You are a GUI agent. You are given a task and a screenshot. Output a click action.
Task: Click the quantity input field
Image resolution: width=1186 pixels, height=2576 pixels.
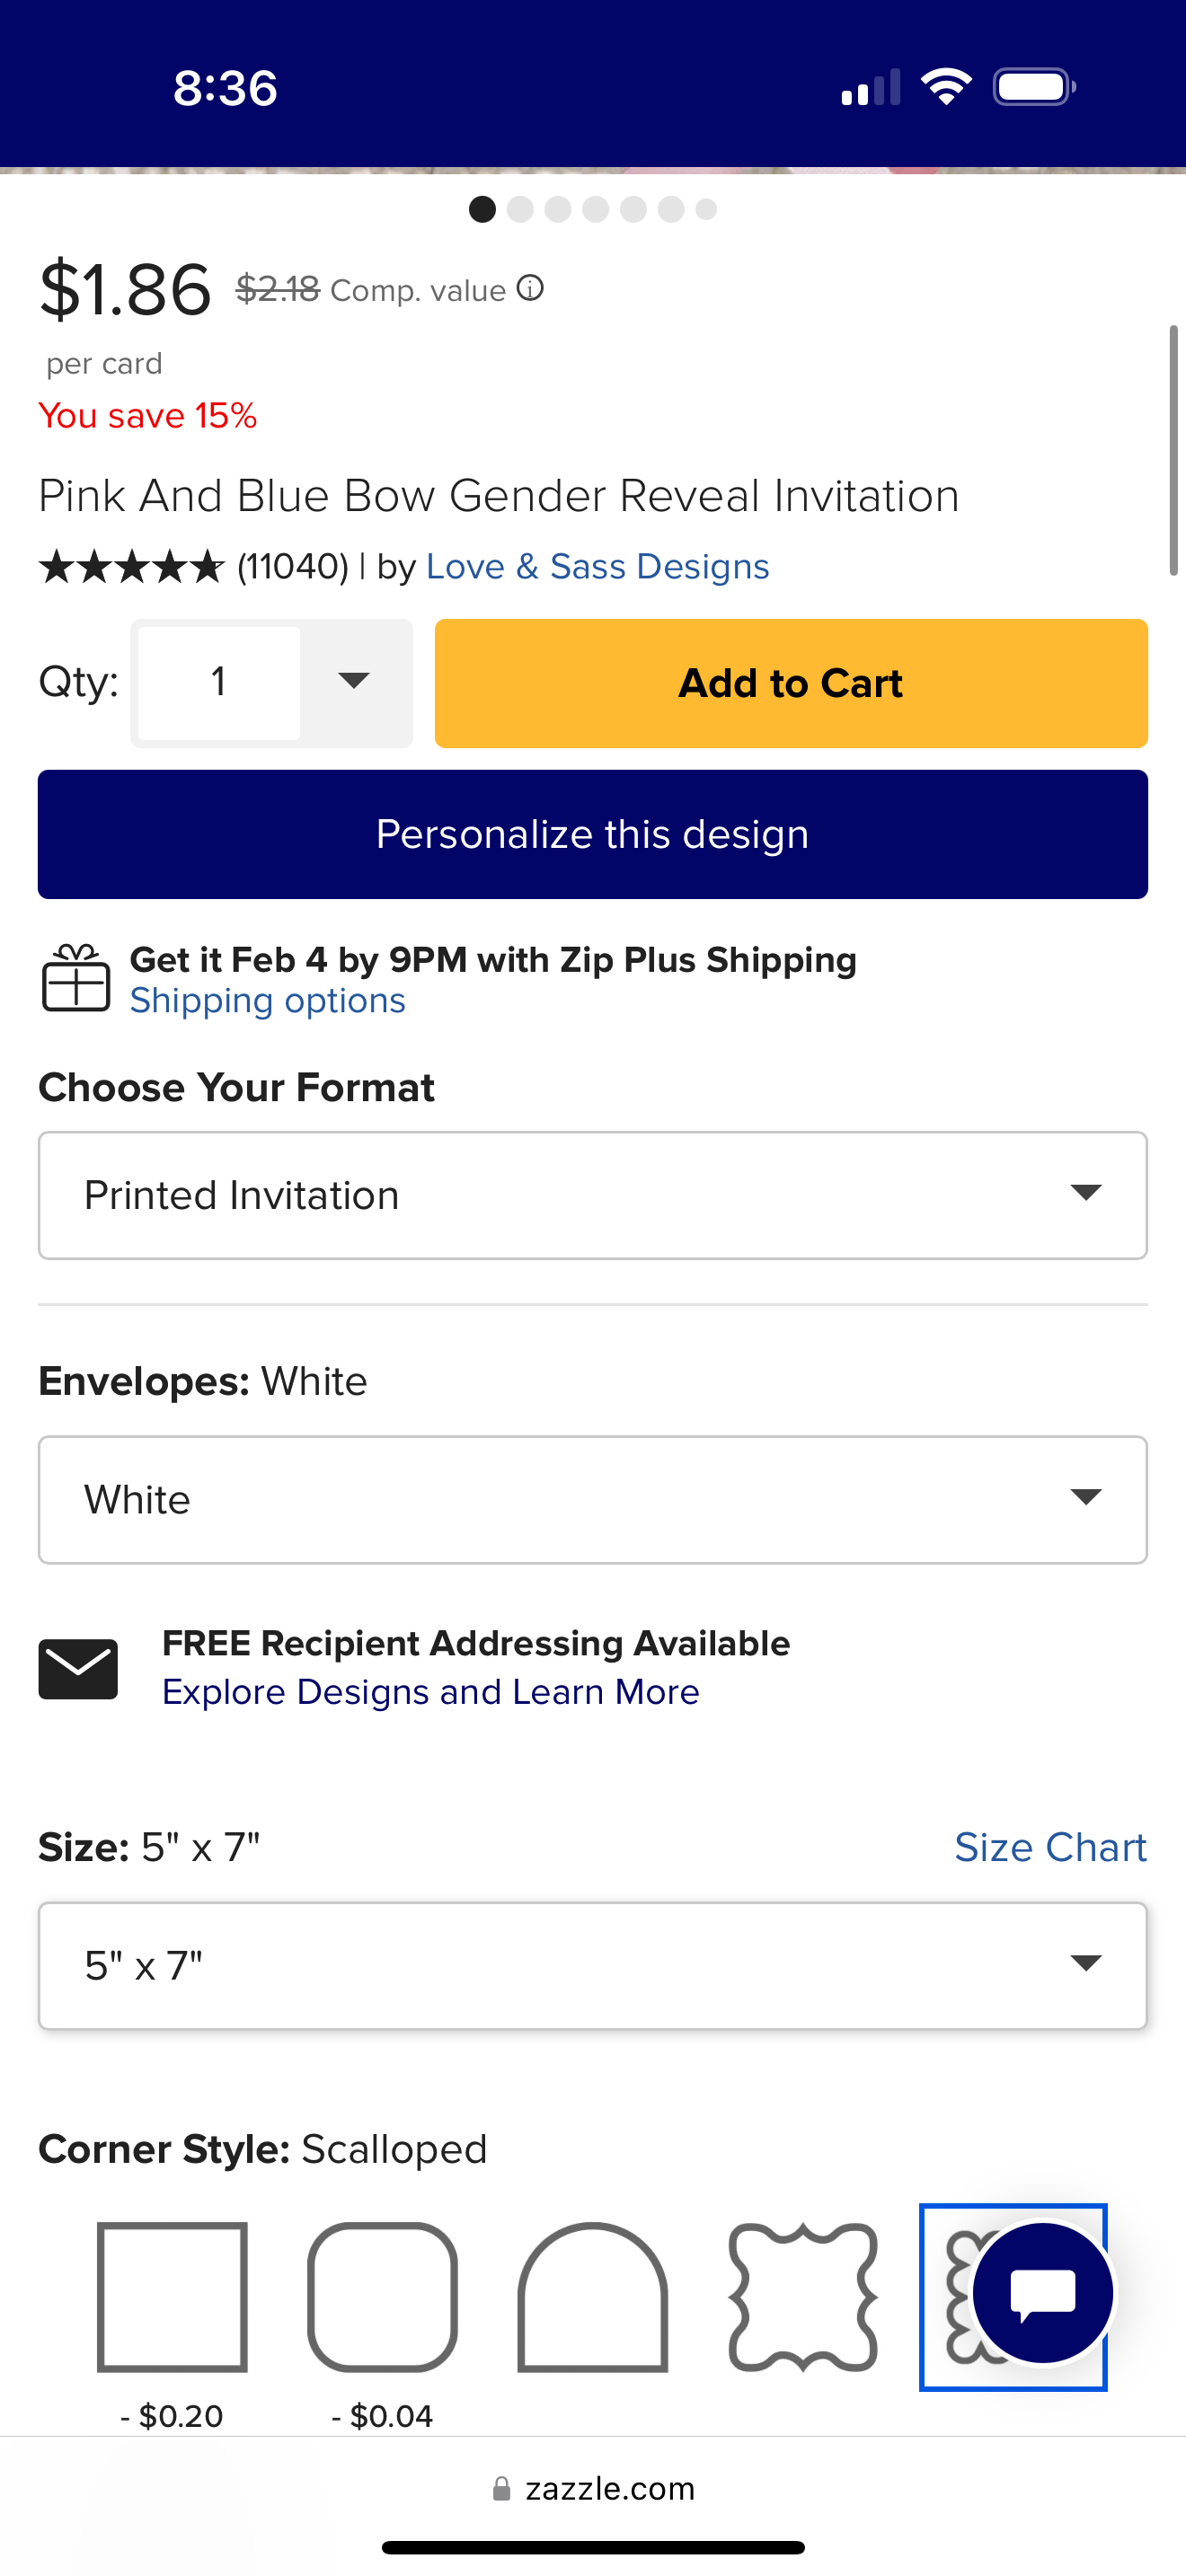(218, 682)
